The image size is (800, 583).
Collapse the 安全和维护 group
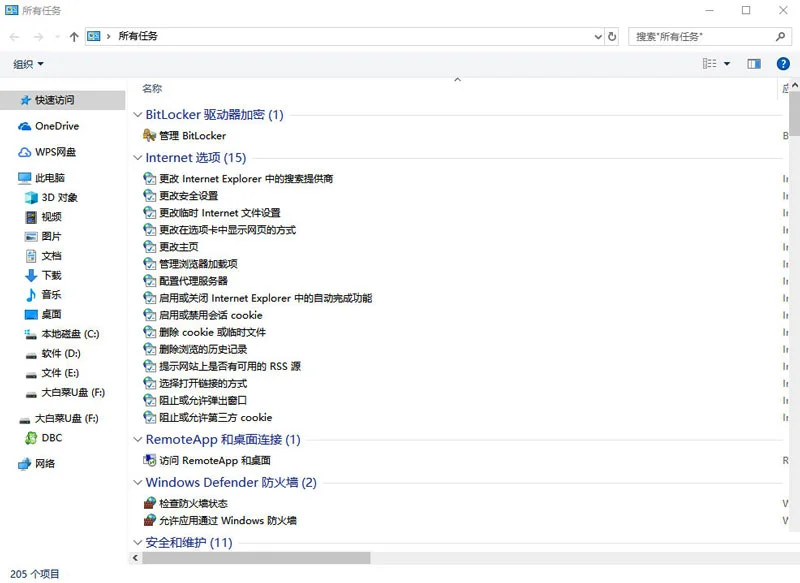point(137,542)
